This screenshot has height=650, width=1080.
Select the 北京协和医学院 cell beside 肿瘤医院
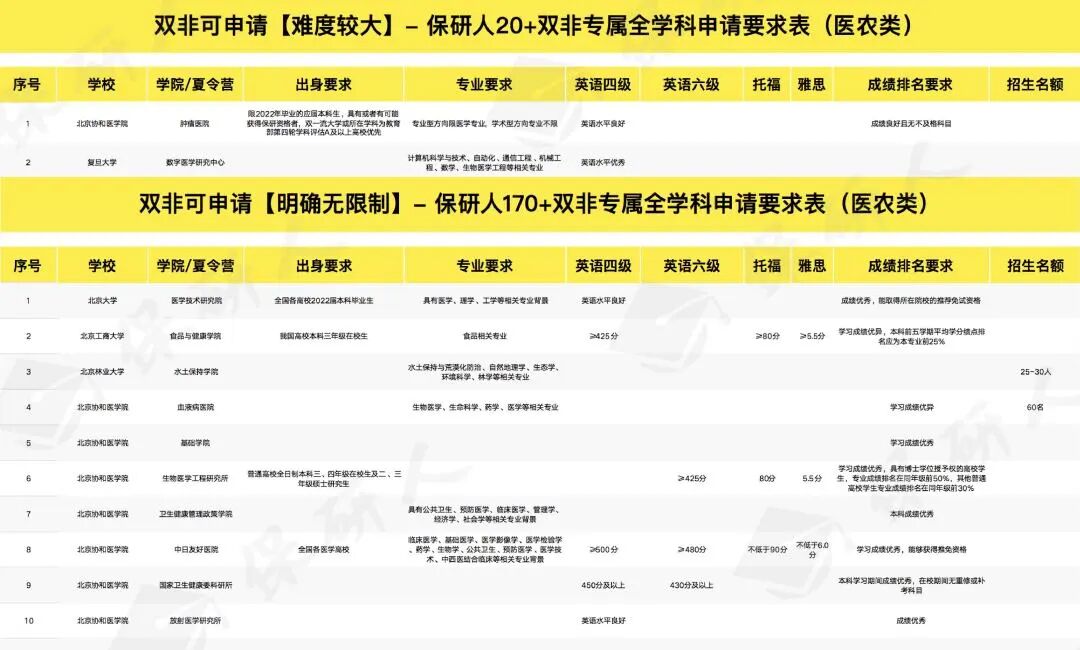[102, 124]
